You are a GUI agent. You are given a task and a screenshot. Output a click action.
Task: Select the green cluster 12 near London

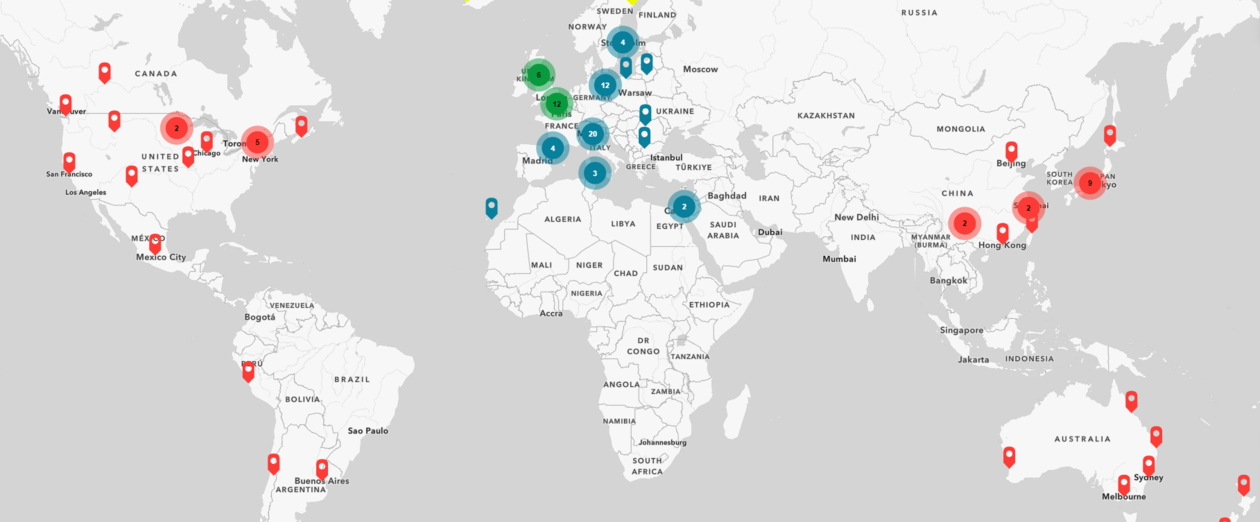(557, 103)
